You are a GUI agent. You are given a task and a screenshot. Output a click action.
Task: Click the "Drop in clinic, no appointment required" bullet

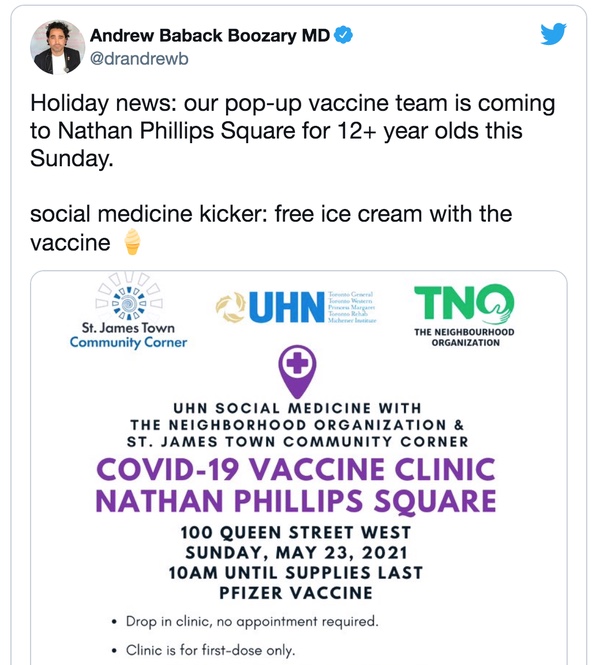(x=252, y=622)
